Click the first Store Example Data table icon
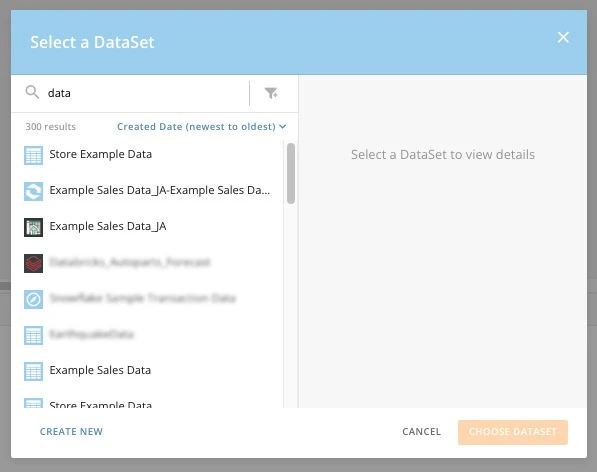 coord(34,155)
